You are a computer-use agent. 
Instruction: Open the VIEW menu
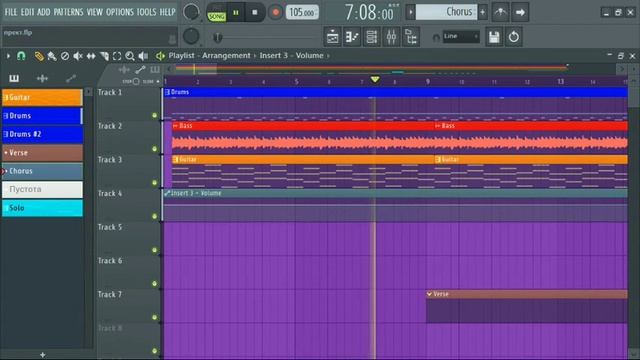click(94, 12)
